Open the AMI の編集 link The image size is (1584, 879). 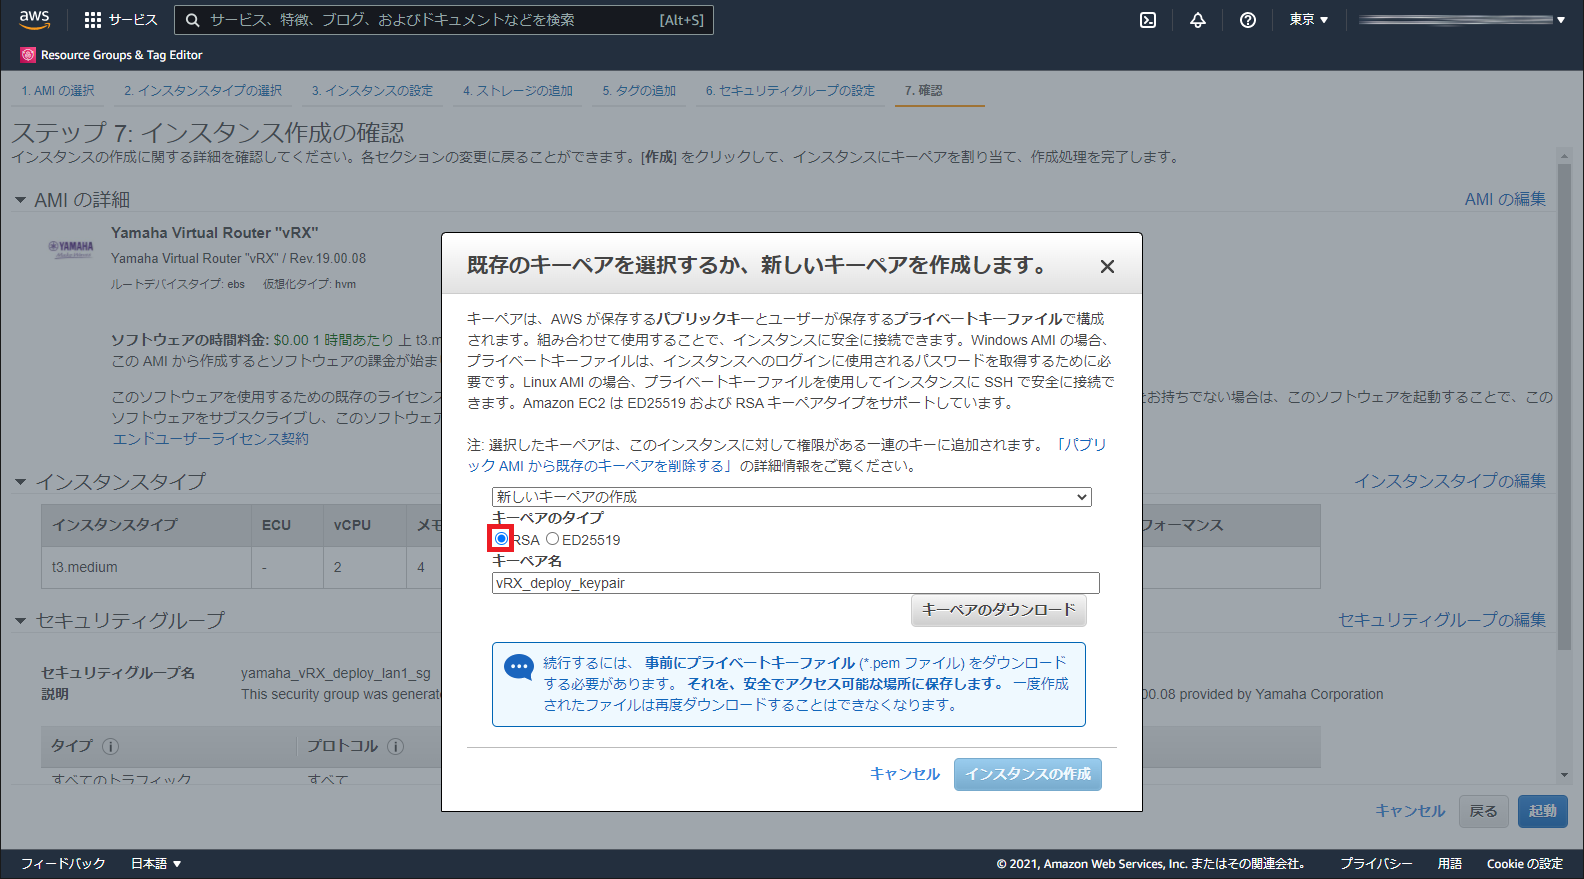coord(1505,199)
